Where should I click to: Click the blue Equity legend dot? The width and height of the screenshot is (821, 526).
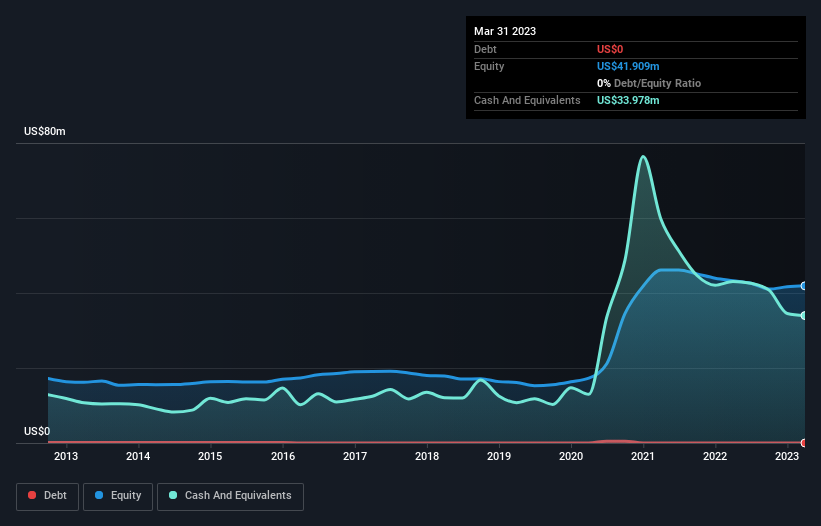pyautogui.click(x=99, y=495)
